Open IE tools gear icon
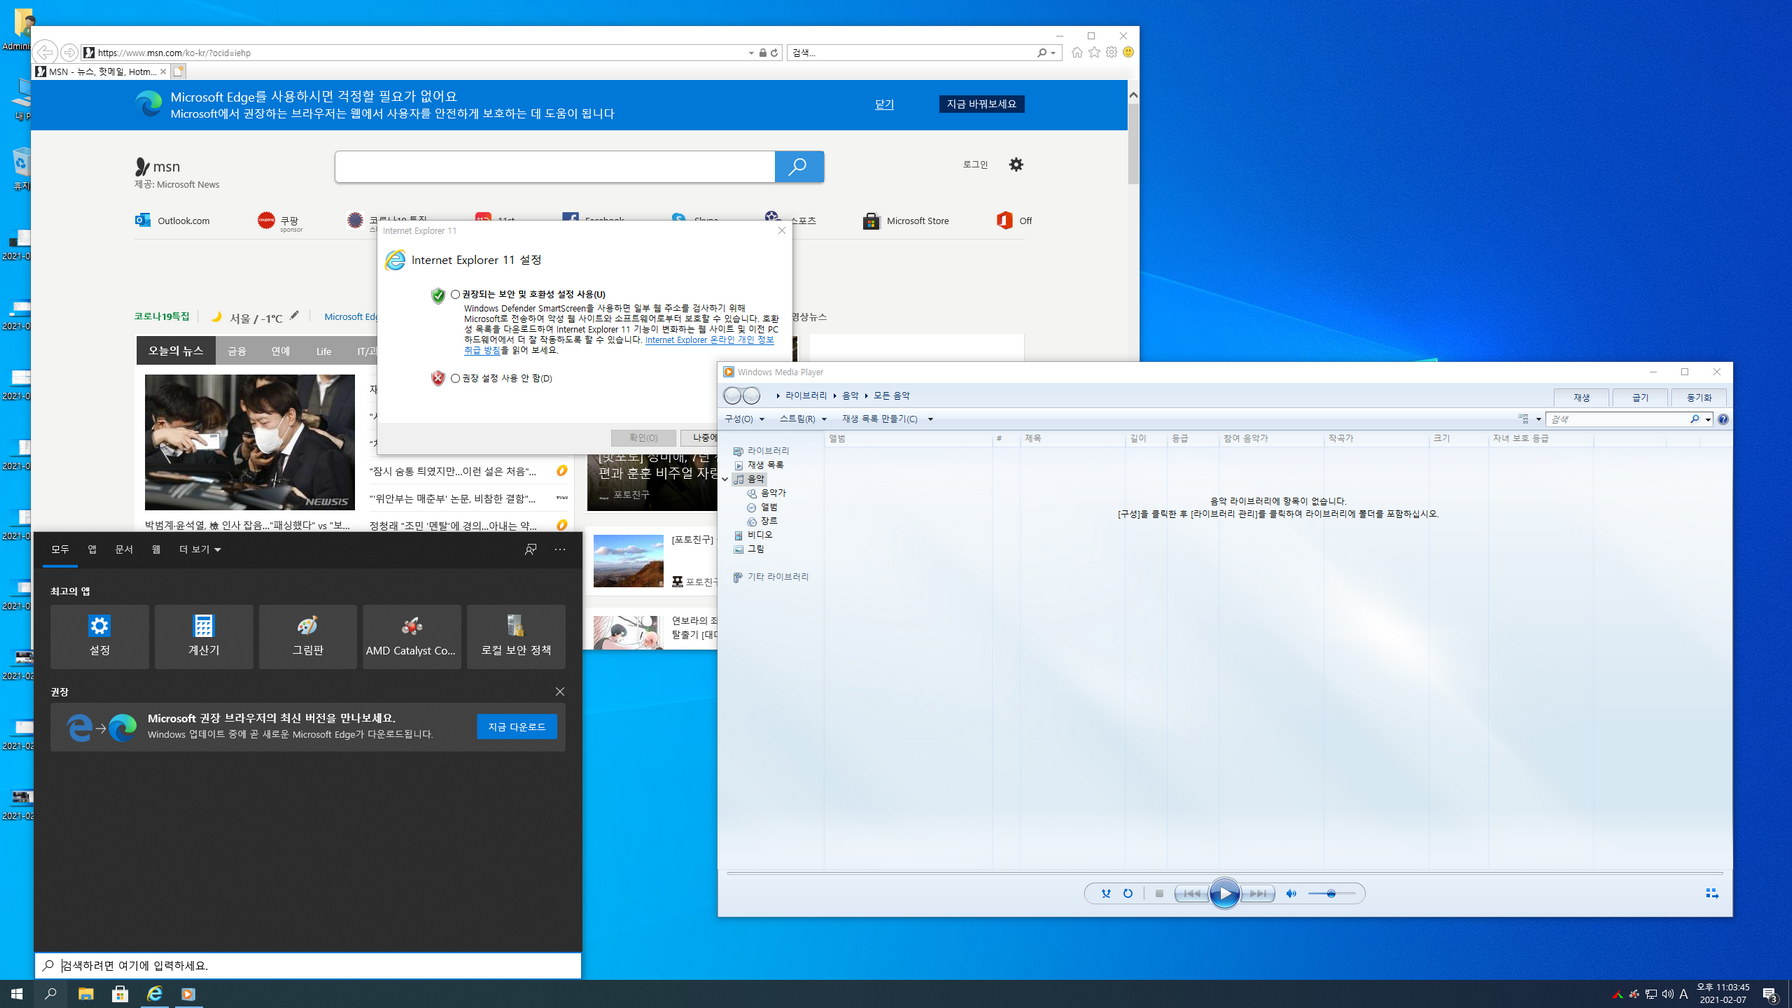Image resolution: width=1792 pixels, height=1008 pixels. pyautogui.click(x=1111, y=53)
